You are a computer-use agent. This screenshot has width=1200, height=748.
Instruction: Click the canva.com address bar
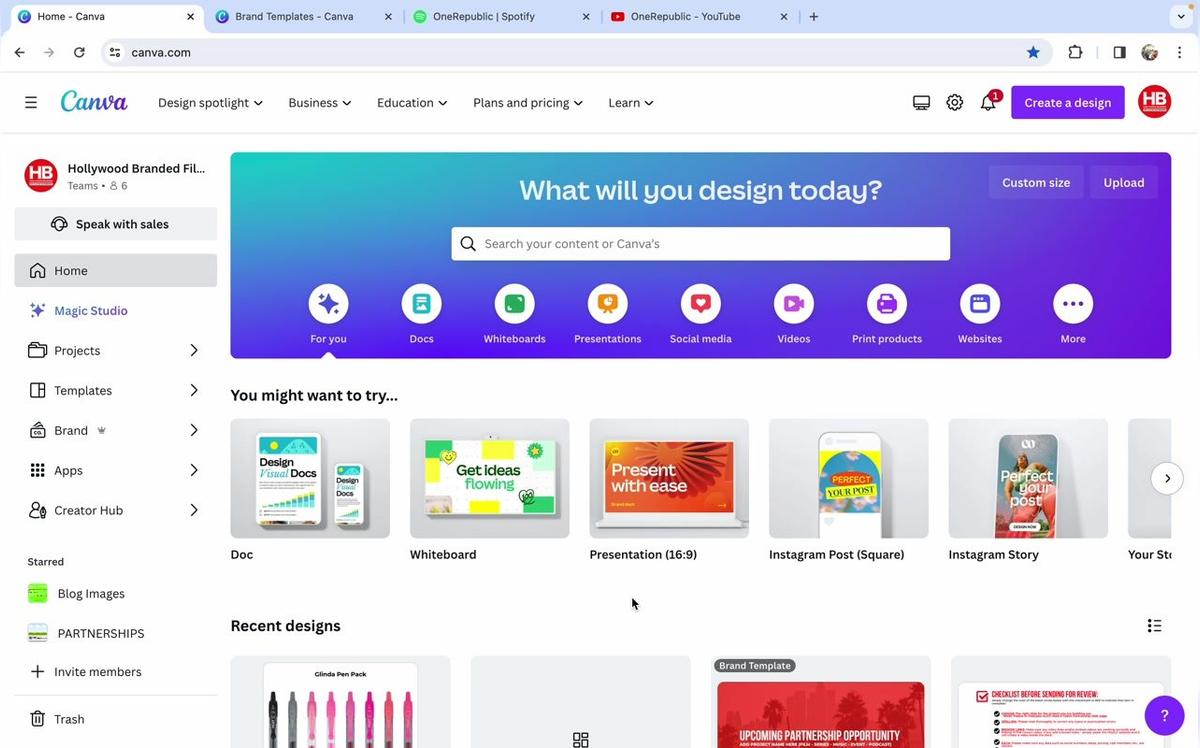pyautogui.click(x=575, y=52)
